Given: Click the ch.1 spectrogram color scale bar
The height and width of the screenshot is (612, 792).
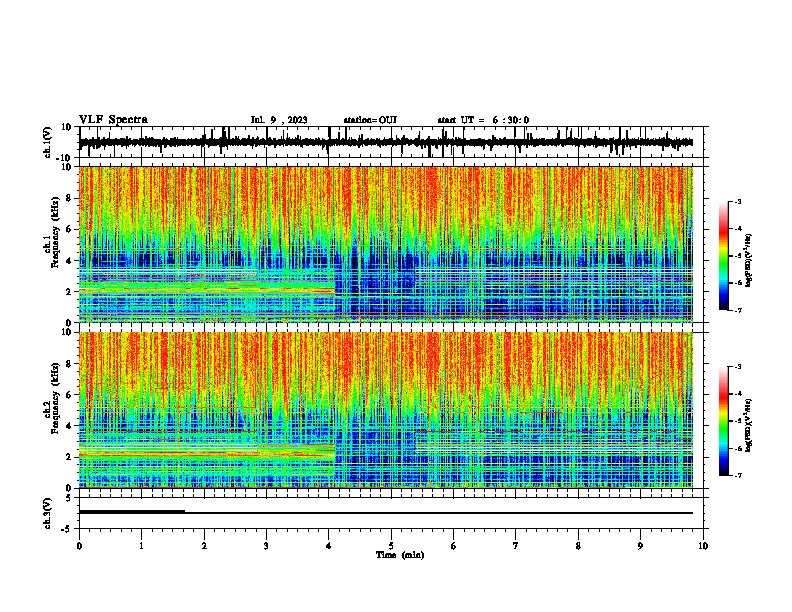Looking at the screenshot, I should [x=724, y=256].
